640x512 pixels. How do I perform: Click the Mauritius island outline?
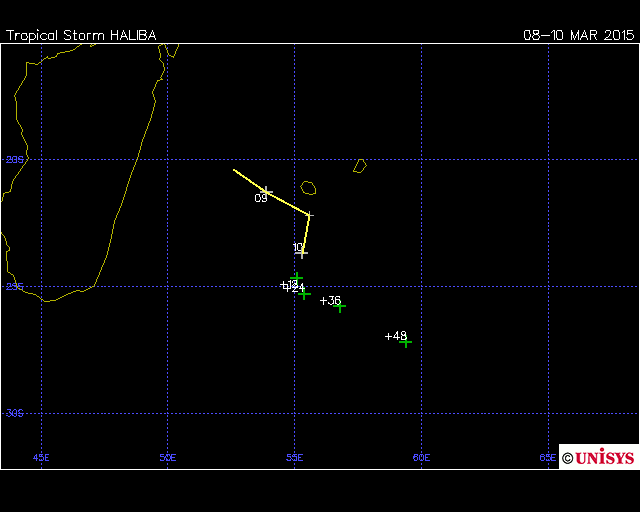tap(360, 165)
